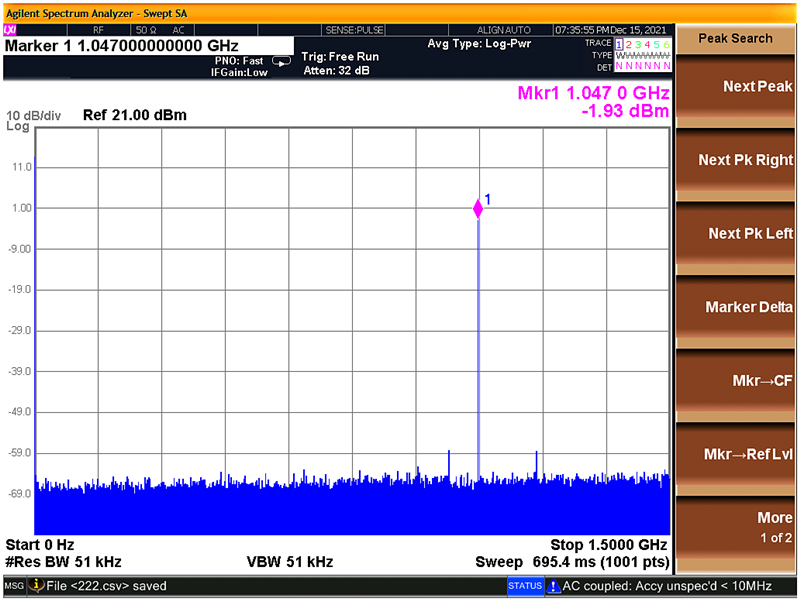Viewport: 800px width, 601px height.
Task: Click the PNO Fast indicator icon
Action: click(x=281, y=61)
